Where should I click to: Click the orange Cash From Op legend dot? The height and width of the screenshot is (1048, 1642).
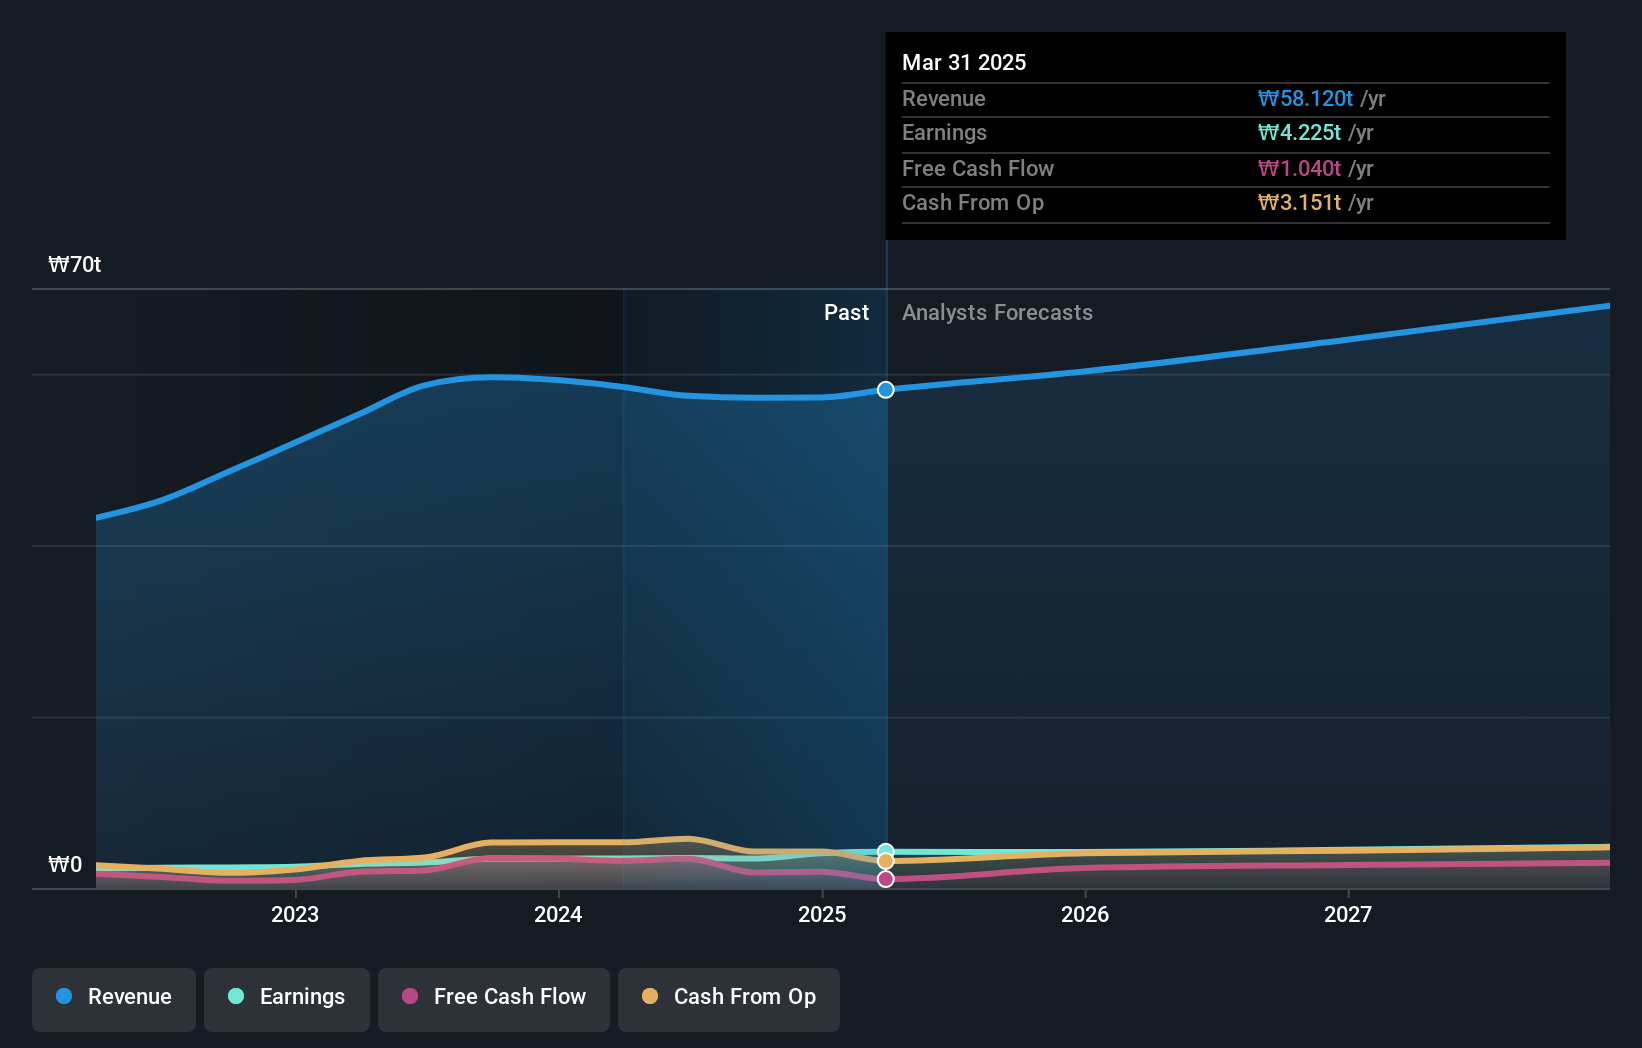pos(650,996)
